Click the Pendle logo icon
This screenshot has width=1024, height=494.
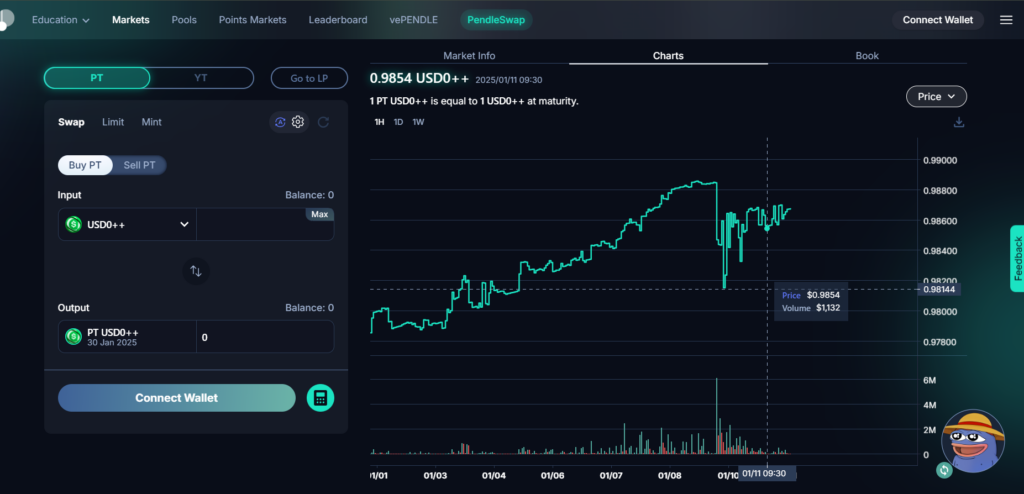(7, 20)
